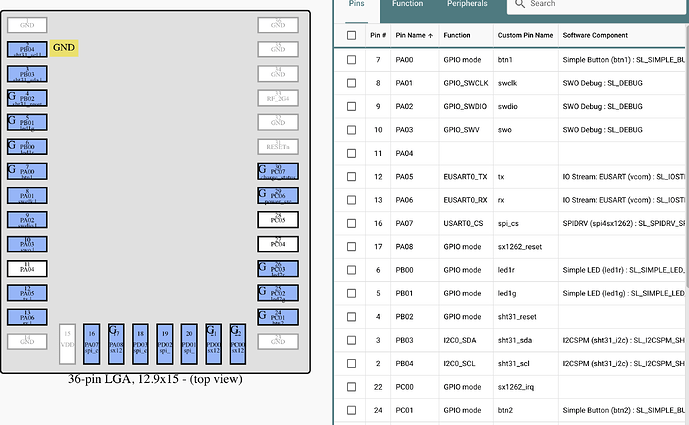This screenshot has width=689, height=425.
Task: Click the Pin # column header
Action: point(377,35)
